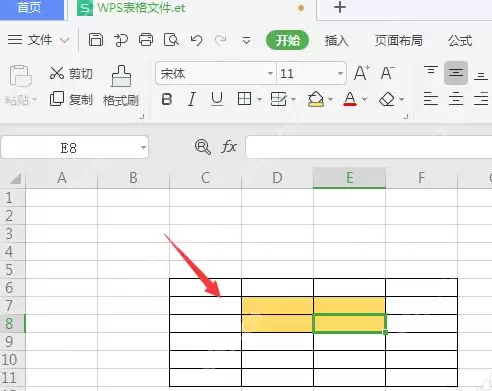The image size is (492, 391).
Task: Open the 公式 ribbon tab
Action: [x=460, y=40]
